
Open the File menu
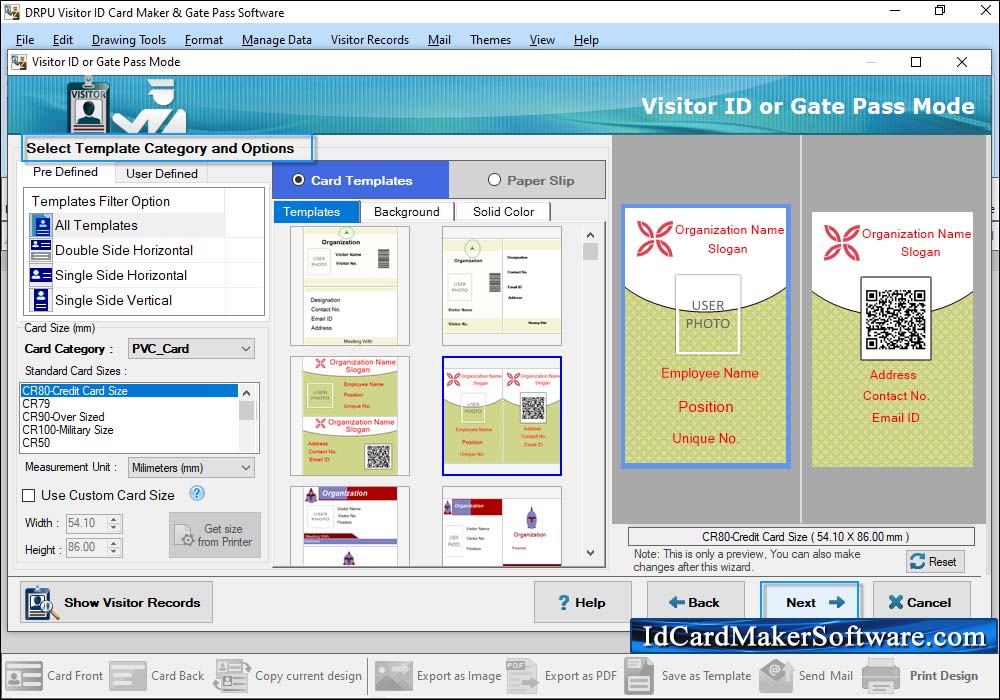[x=25, y=40]
